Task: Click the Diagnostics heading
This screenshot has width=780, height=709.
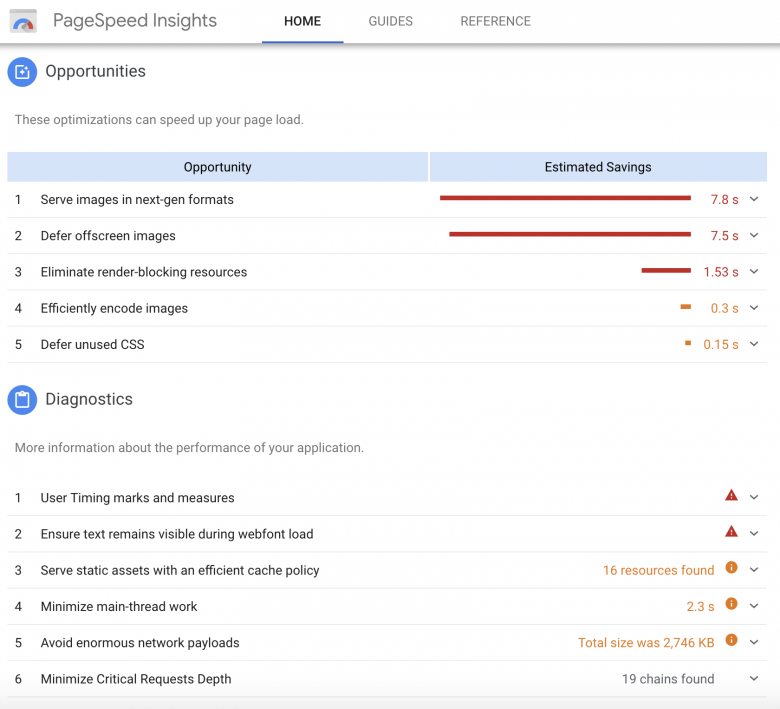Action: point(89,399)
